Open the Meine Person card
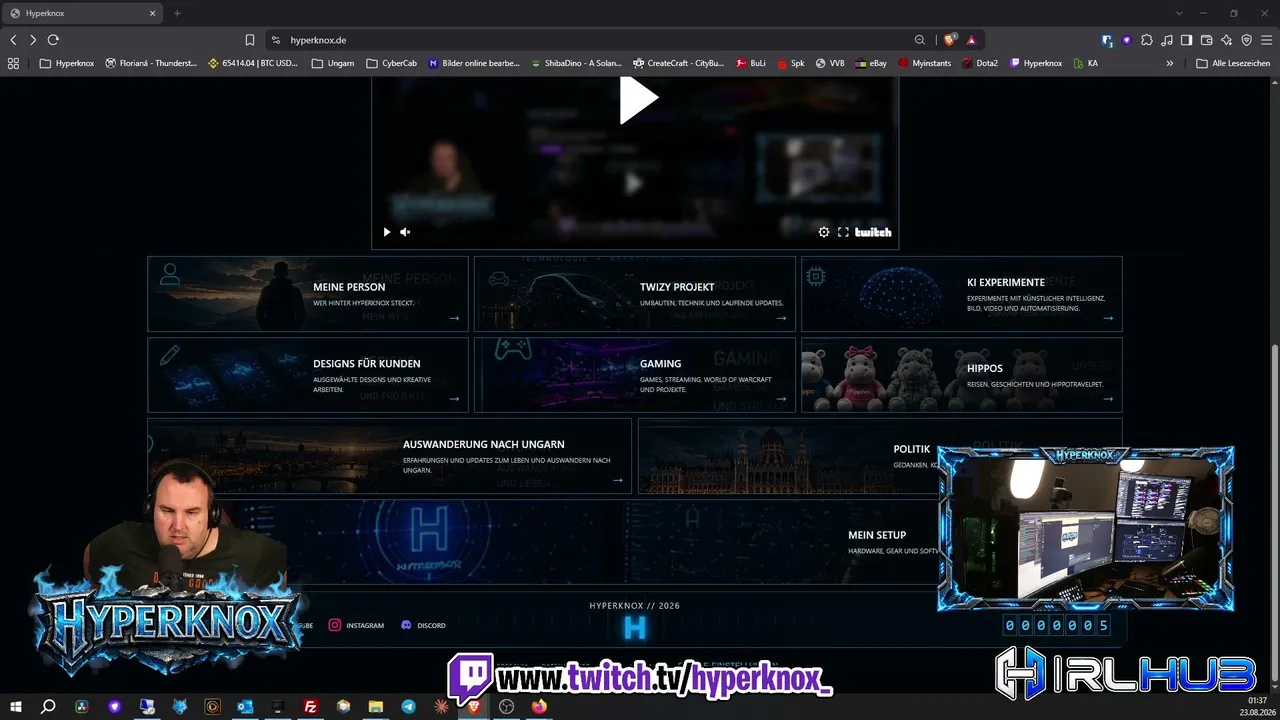 pos(308,294)
